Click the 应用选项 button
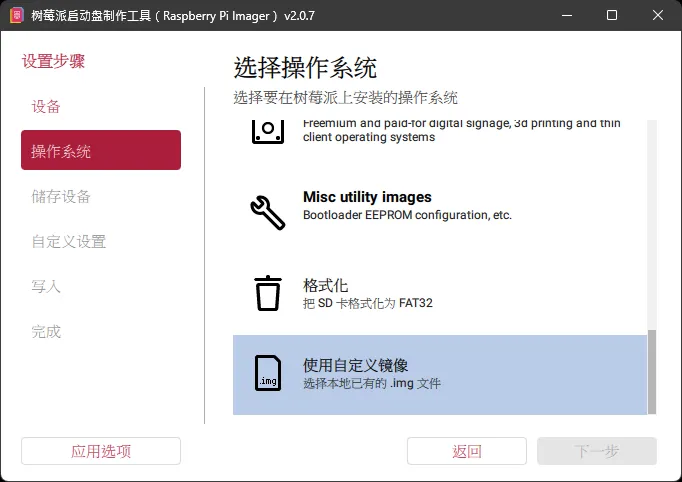Viewport: 682px width, 482px height. tap(101, 451)
